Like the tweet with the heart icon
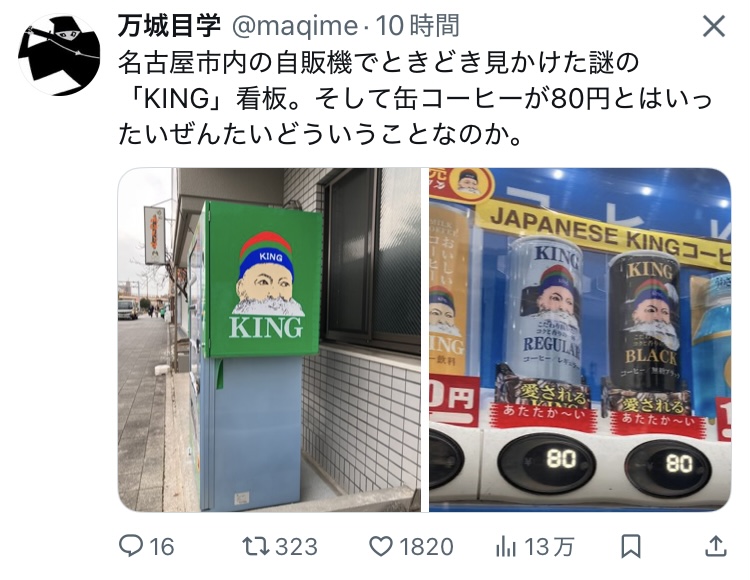 pyautogui.click(x=381, y=546)
